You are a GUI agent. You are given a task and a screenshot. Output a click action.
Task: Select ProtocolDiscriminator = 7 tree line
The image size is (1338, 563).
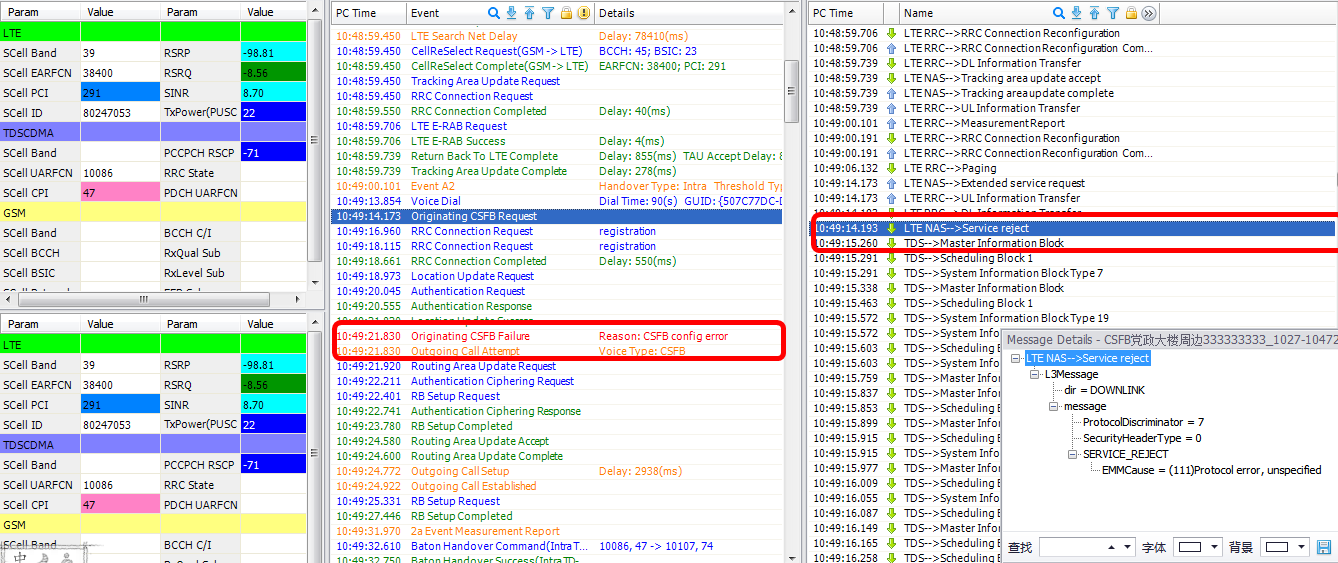click(1143, 422)
